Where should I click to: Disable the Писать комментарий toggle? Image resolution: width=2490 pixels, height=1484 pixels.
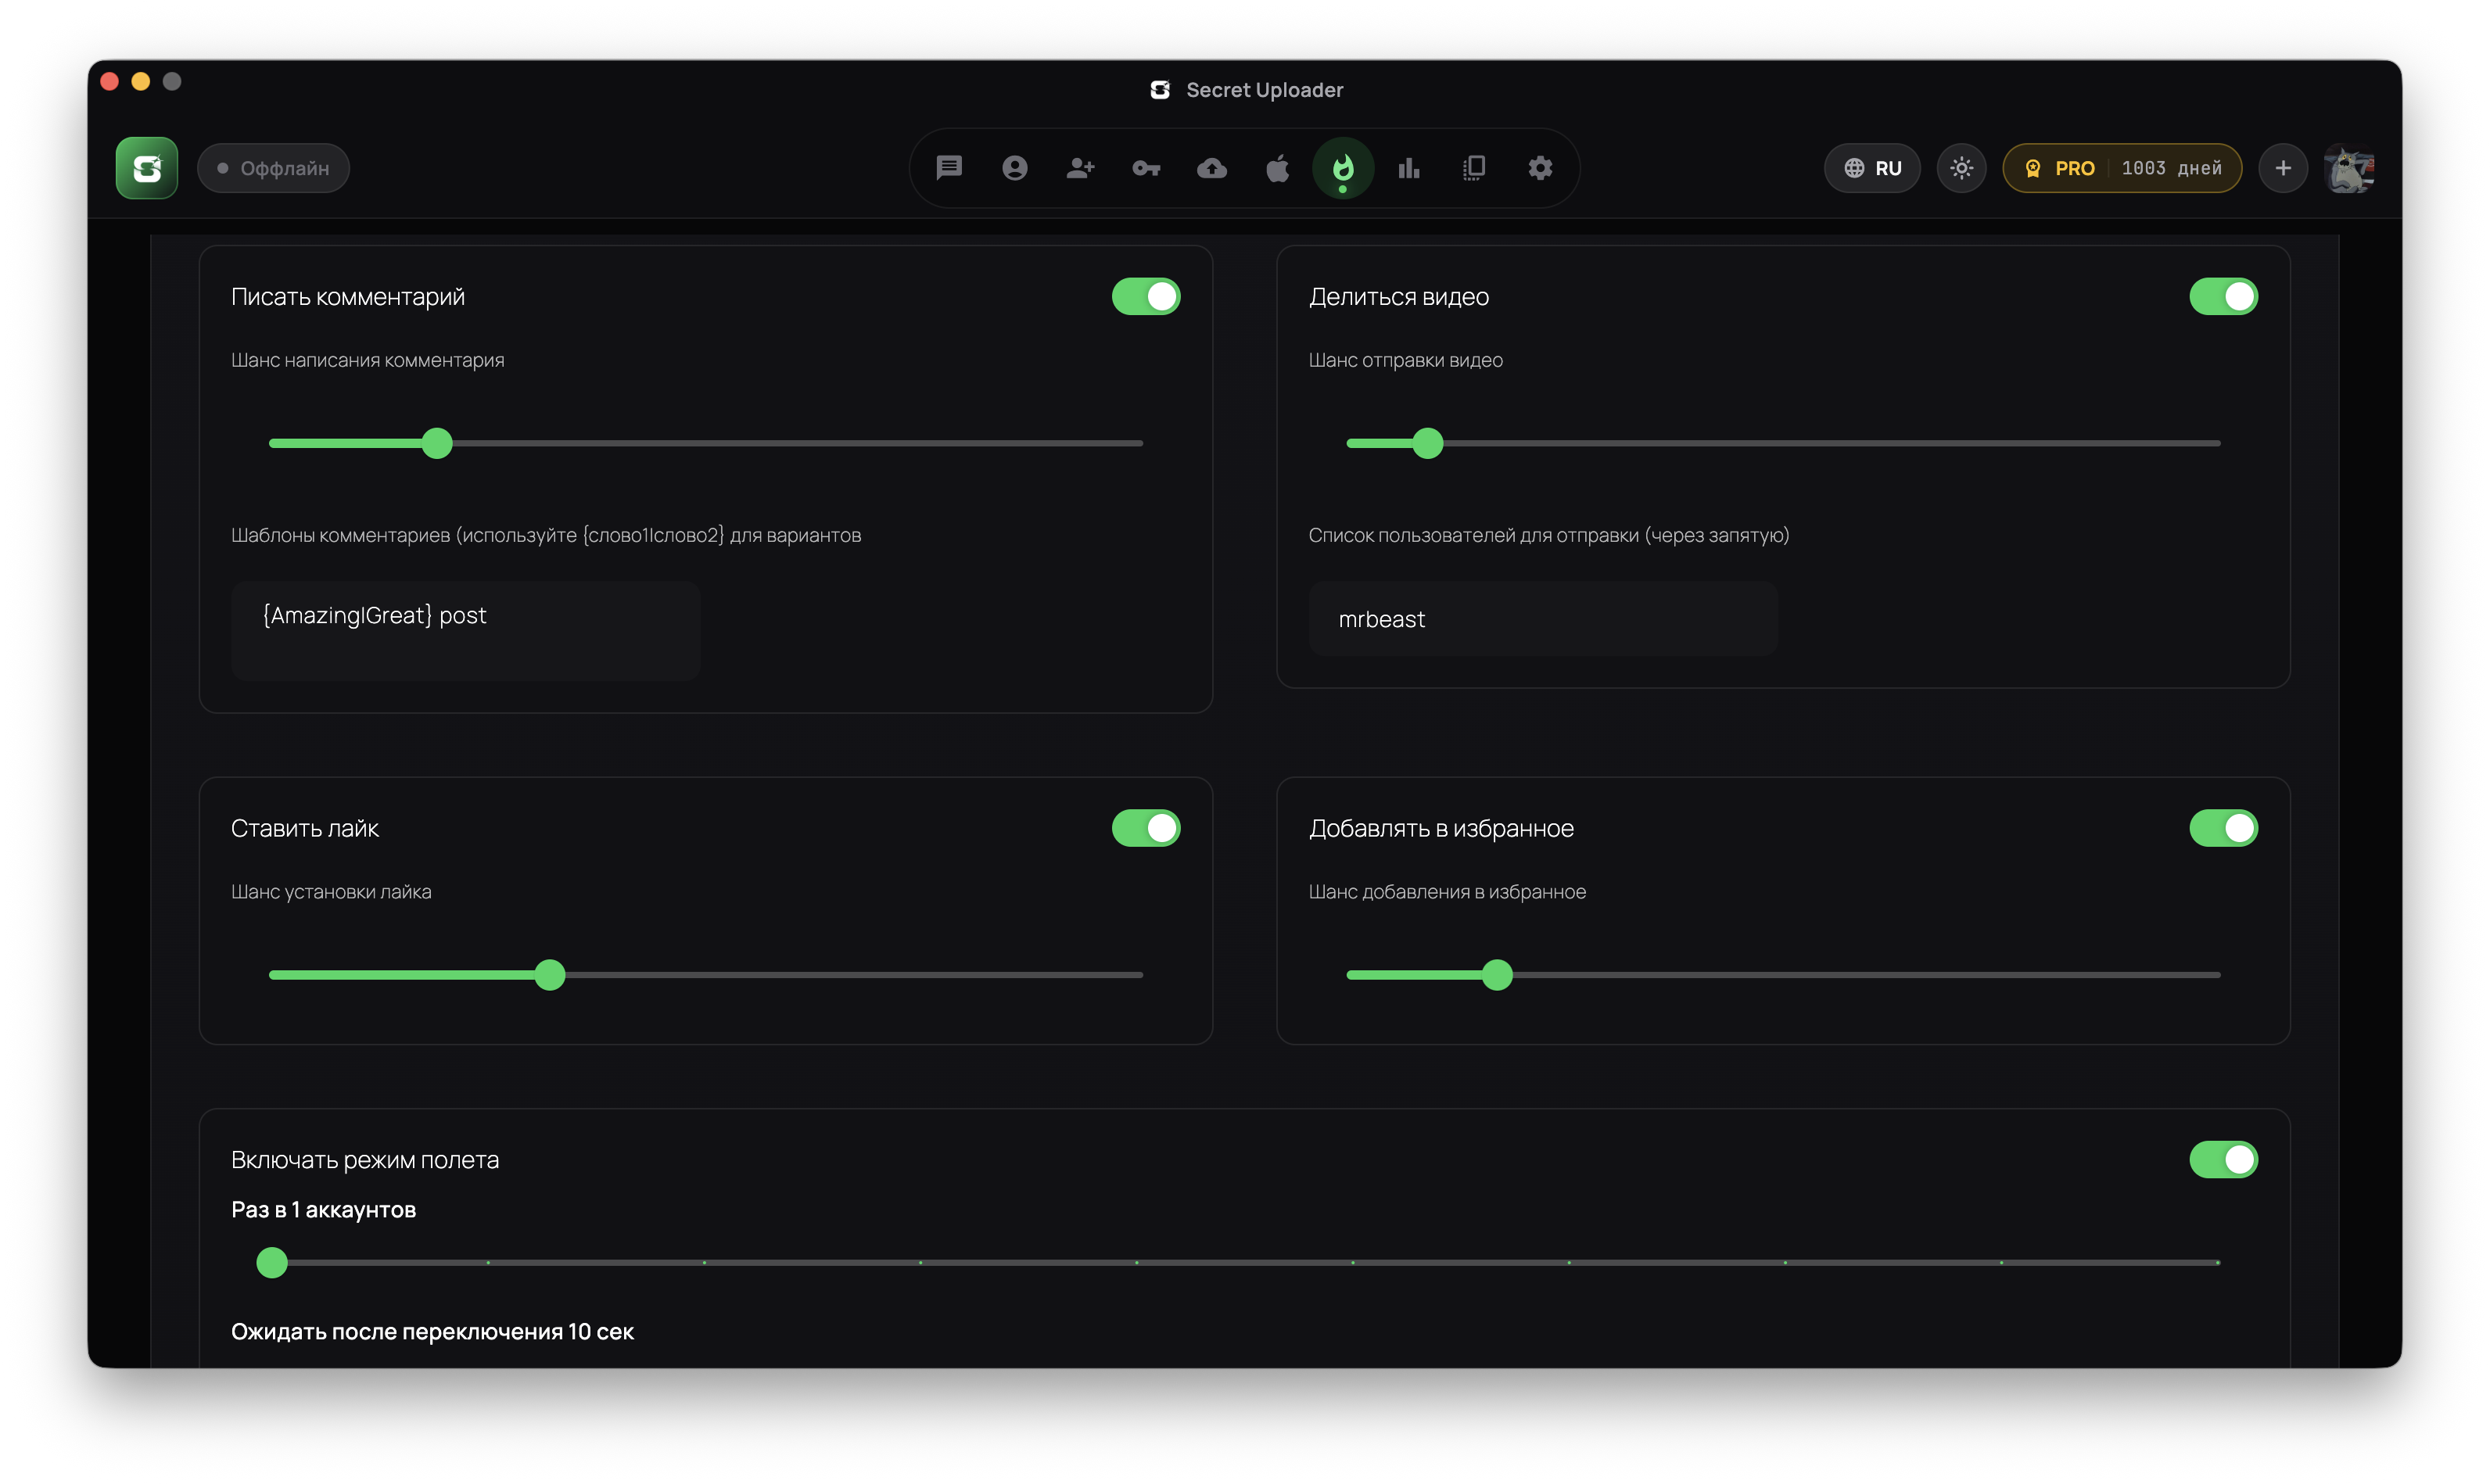1146,296
